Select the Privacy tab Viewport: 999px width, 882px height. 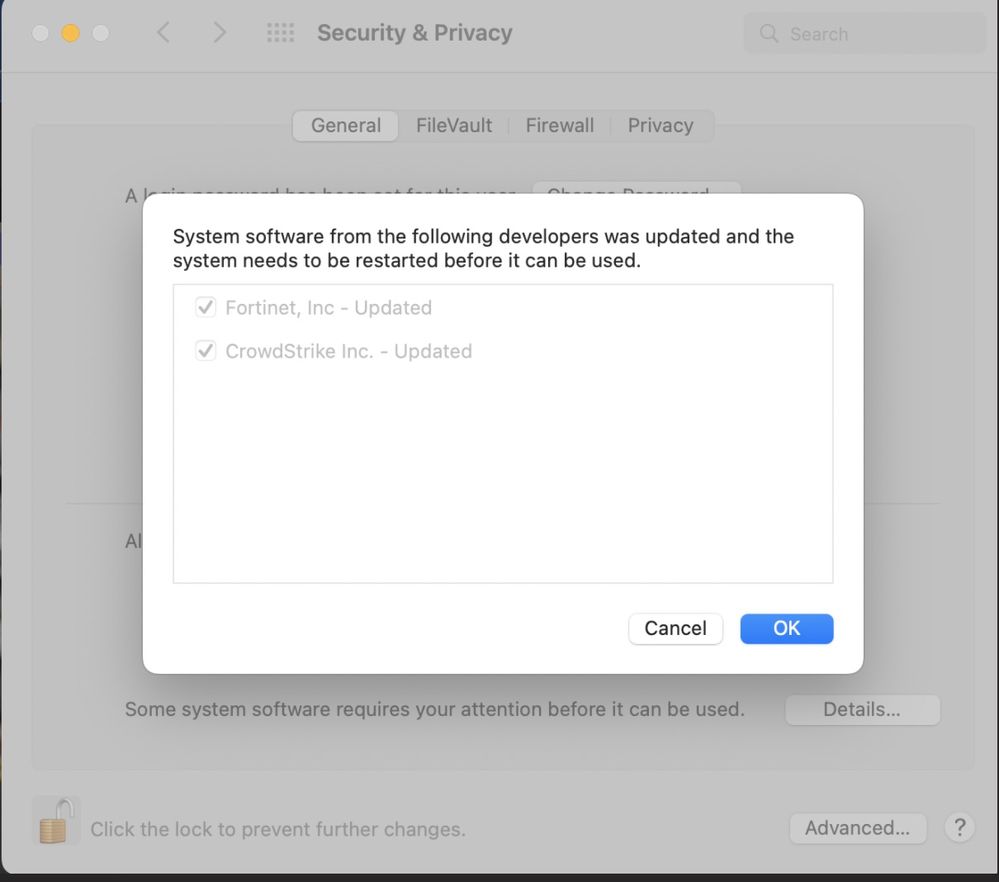pos(660,126)
